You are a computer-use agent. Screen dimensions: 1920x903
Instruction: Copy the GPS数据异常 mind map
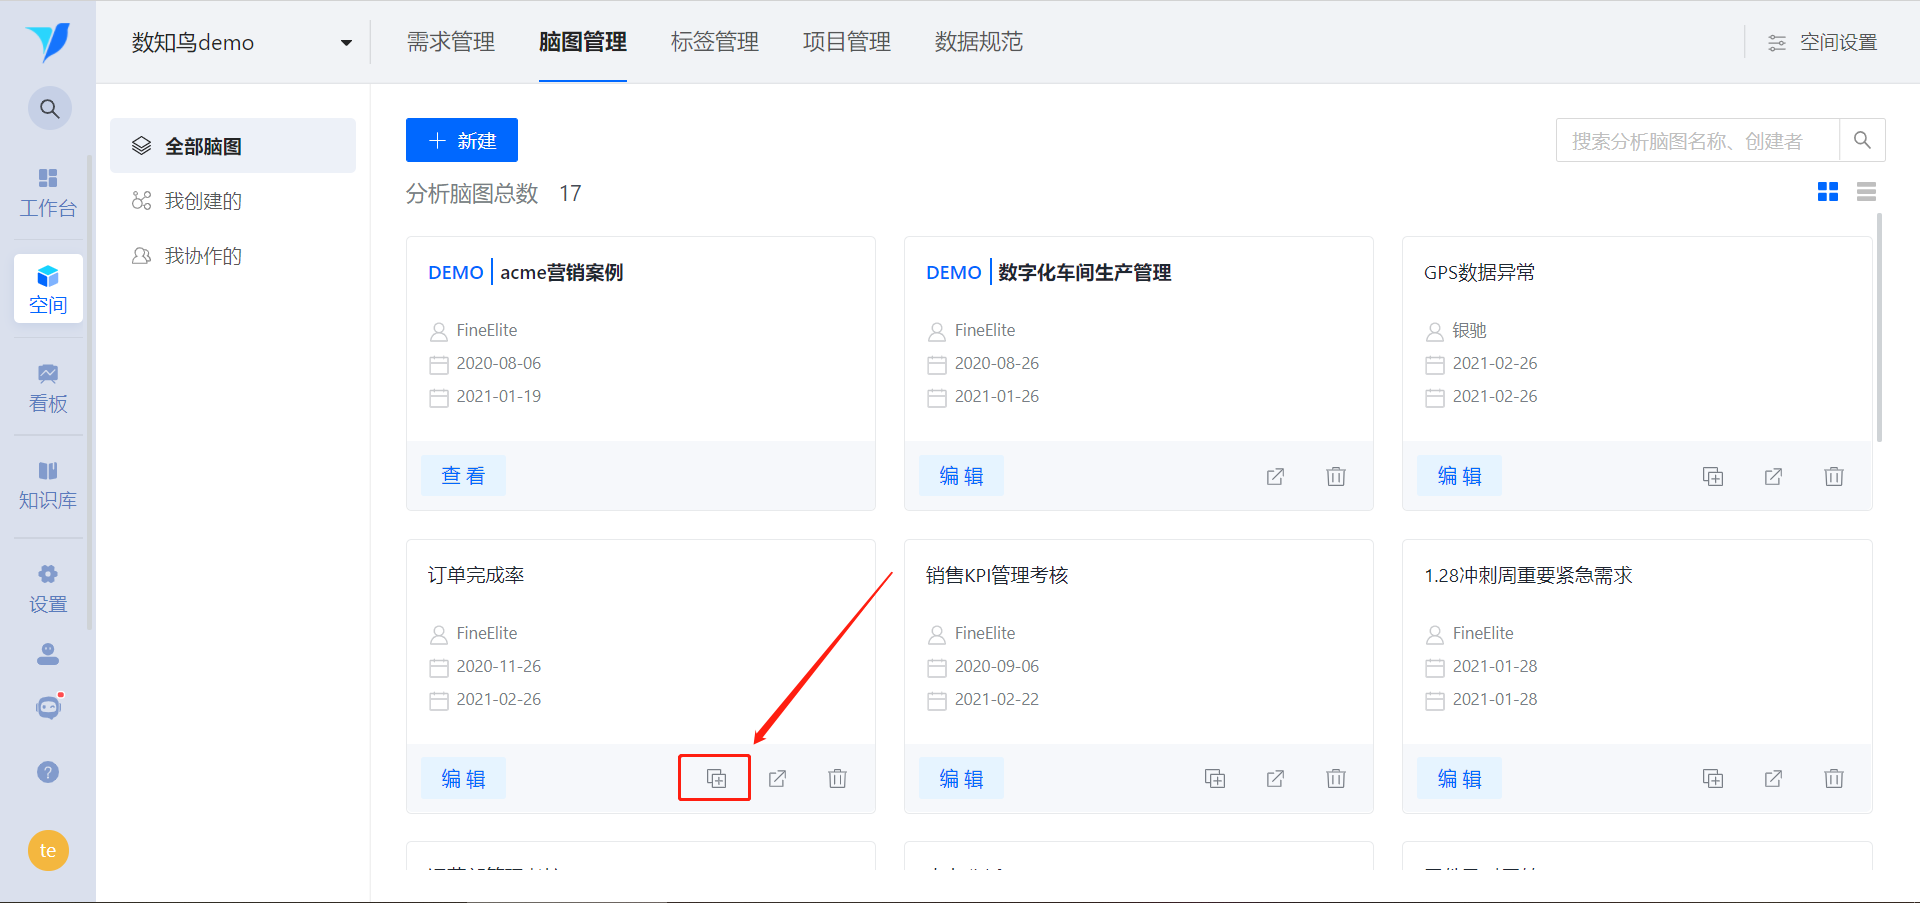click(x=1713, y=476)
